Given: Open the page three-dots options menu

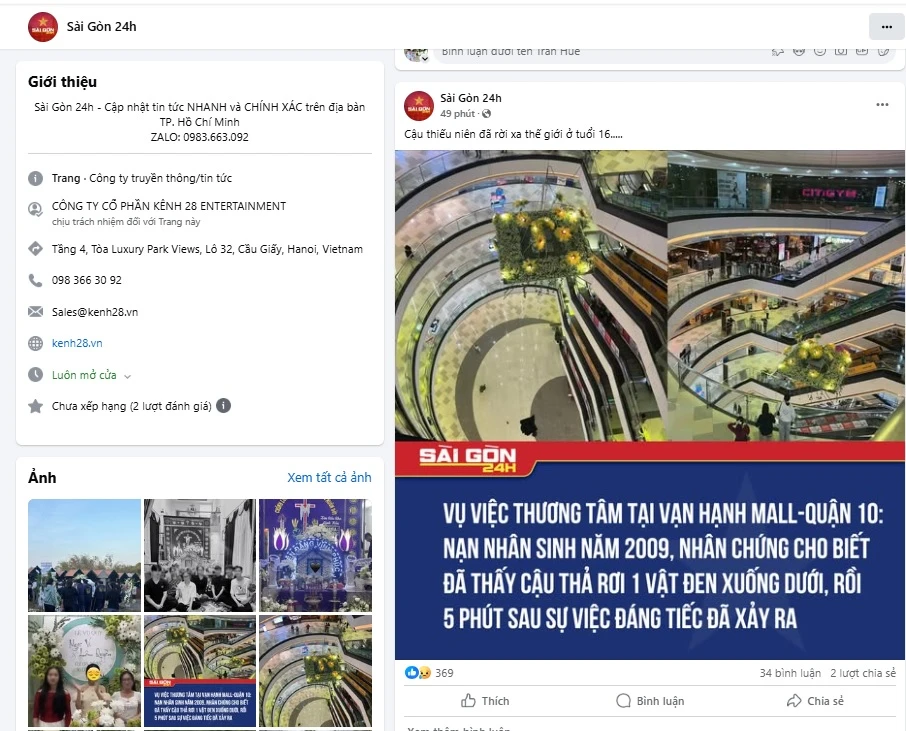Looking at the screenshot, I should coord(886,27).
